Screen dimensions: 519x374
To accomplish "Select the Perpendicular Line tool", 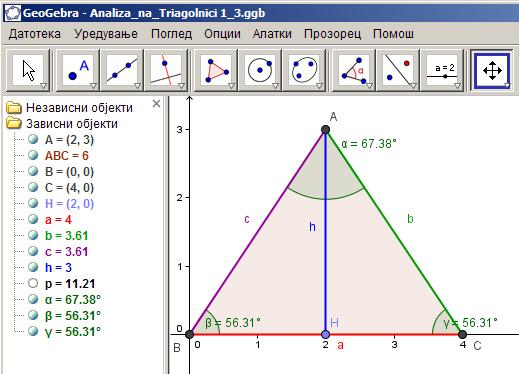I will tap(166, 70).
